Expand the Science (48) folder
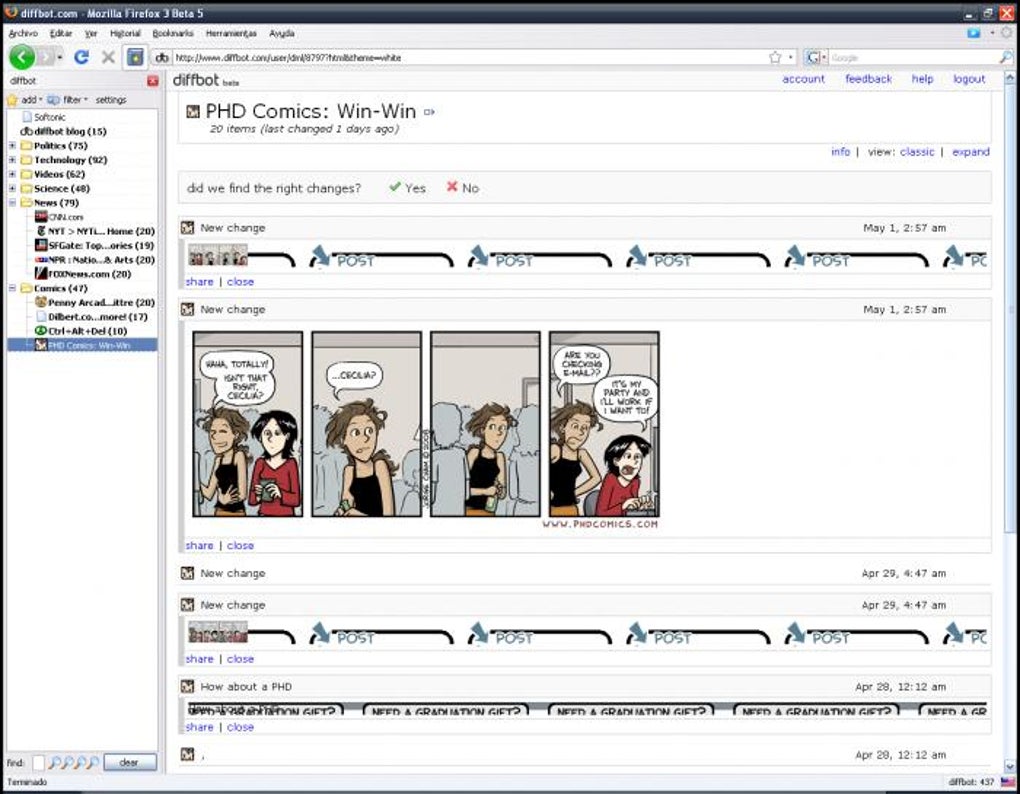Viewport: 1020px width, 794px height. click(12, 189)
